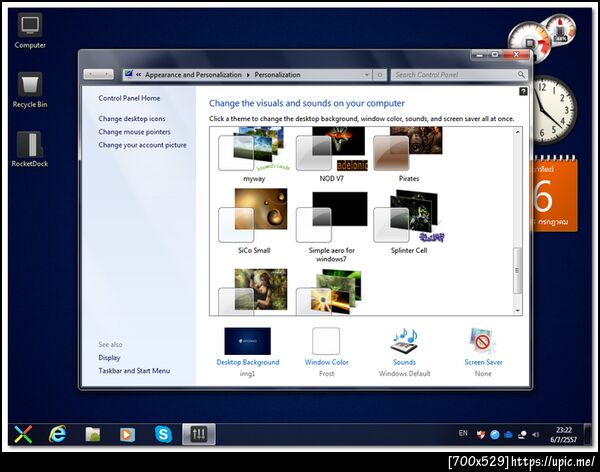This screenshot has width=600, height=472.
Task: Select the NOD V7 theme
Action: (x=332, y=154)
